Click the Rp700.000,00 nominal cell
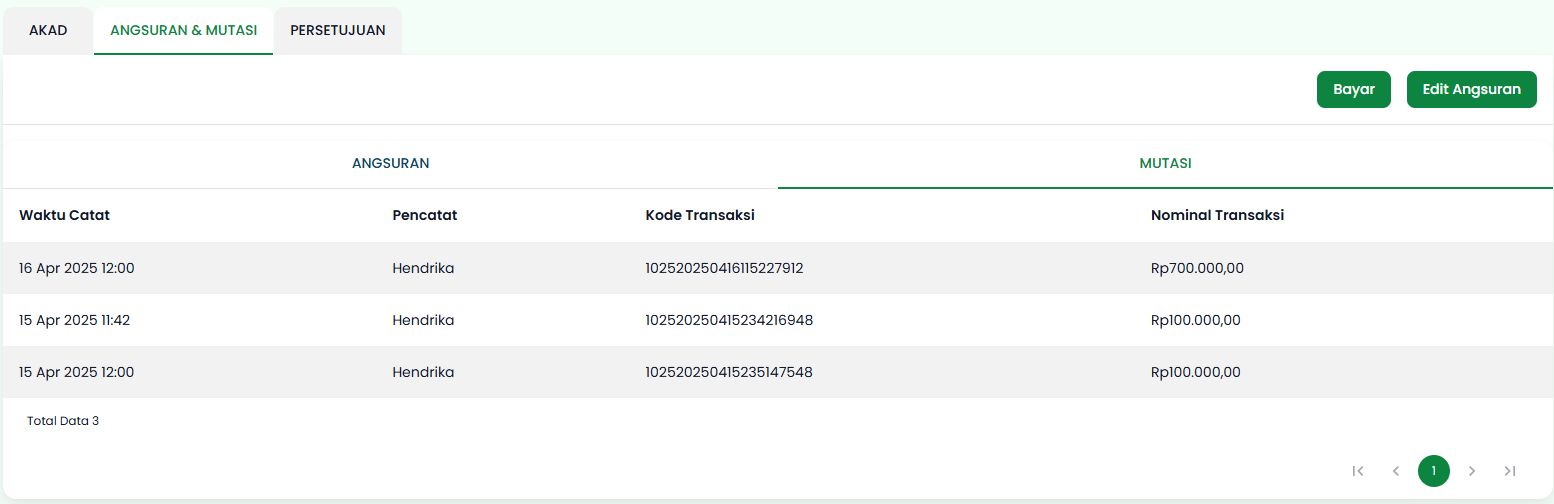This screenshot has height=504, width=1554. coord(1197,268)
